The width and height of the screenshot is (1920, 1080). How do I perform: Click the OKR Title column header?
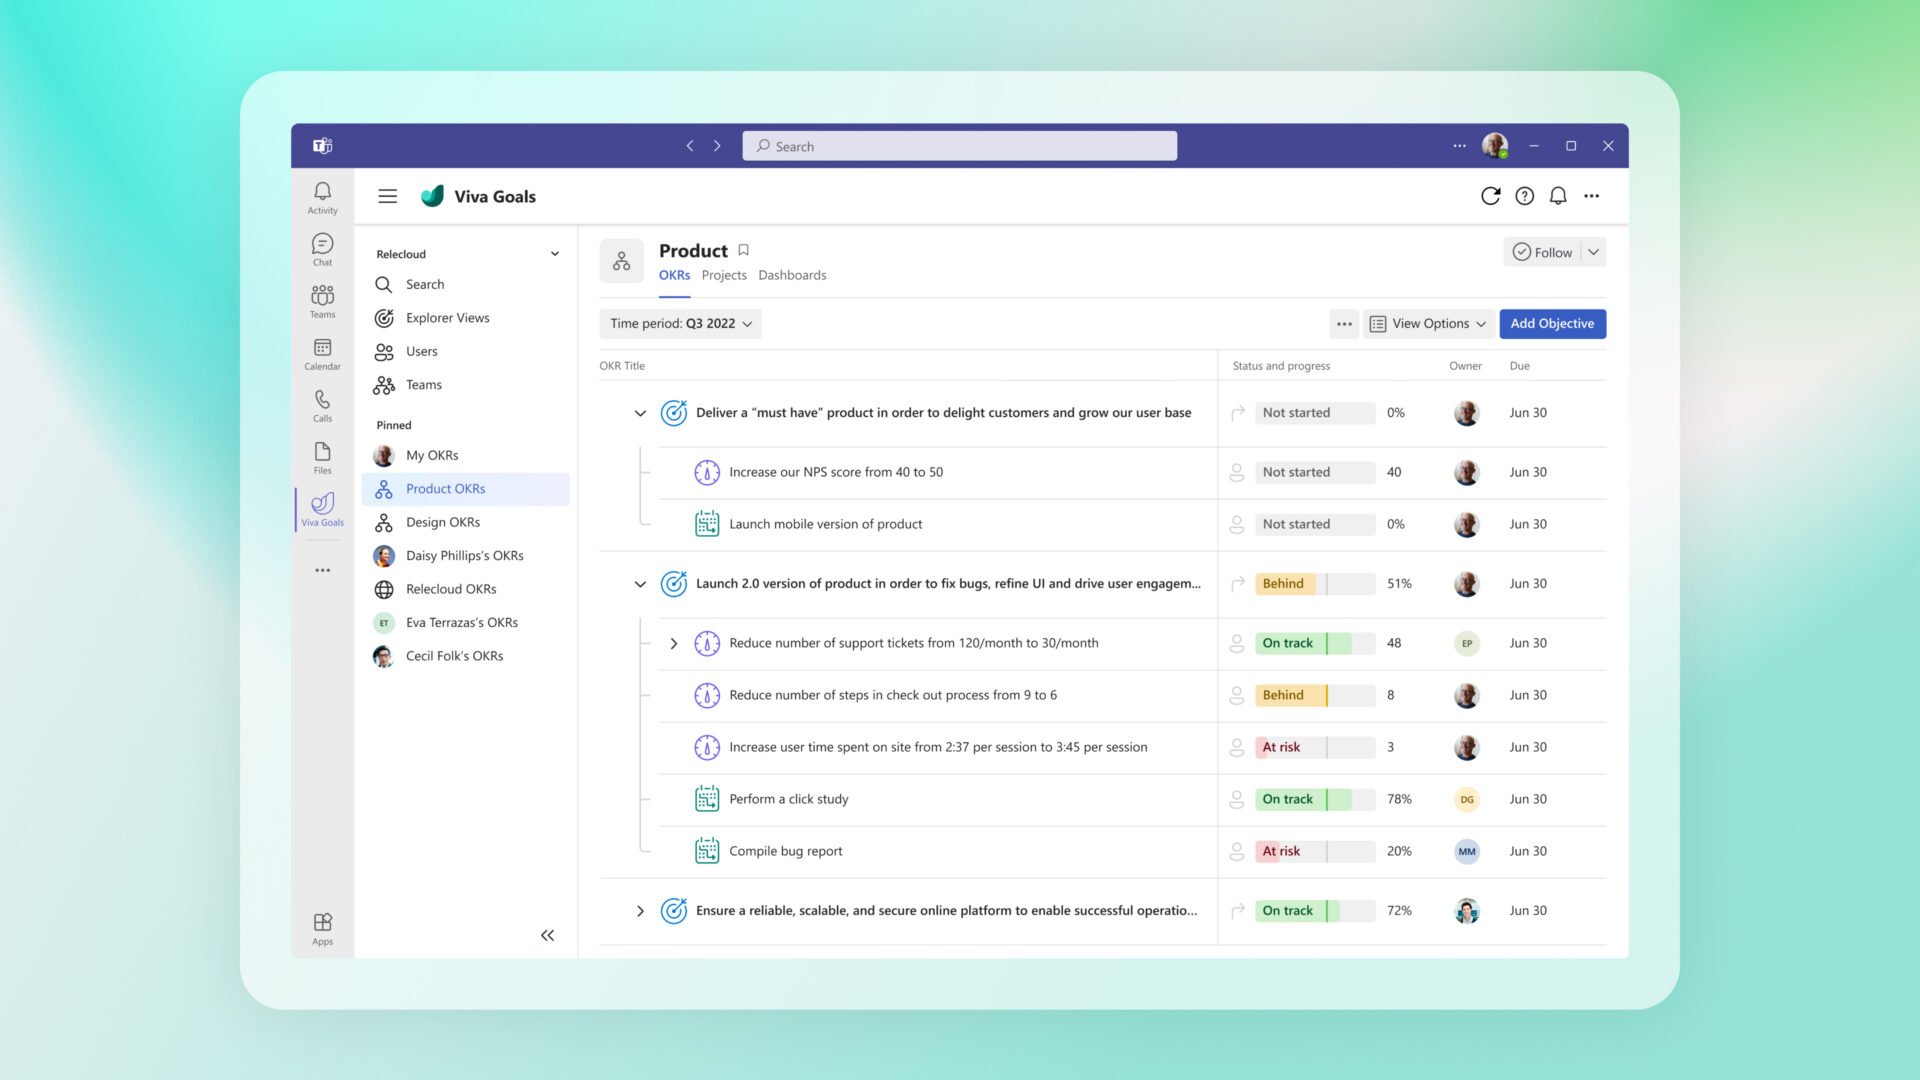tap(622, 366)
